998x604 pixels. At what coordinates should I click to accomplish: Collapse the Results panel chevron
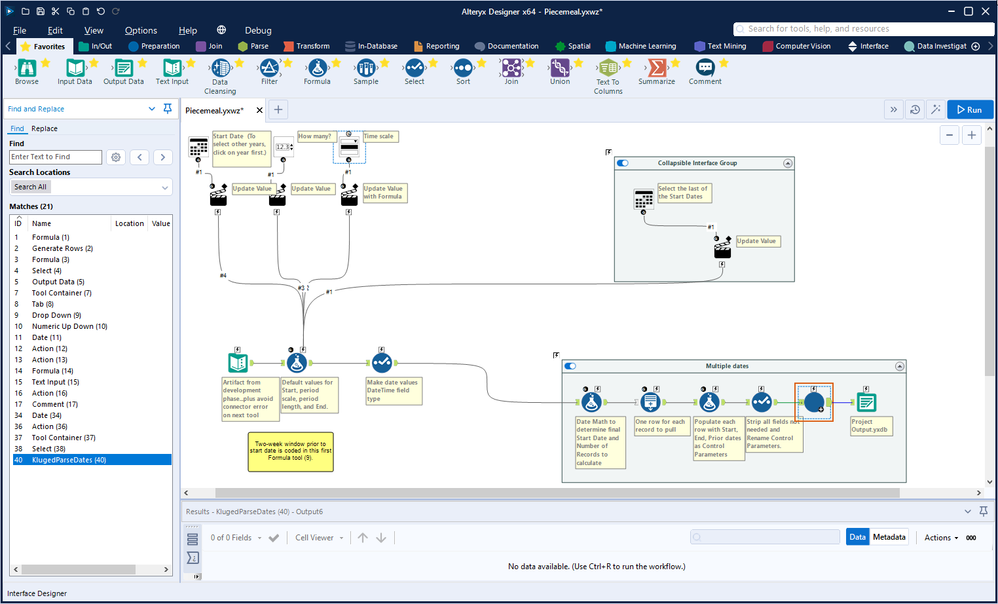pyautogui.click(x=968, y=511)
